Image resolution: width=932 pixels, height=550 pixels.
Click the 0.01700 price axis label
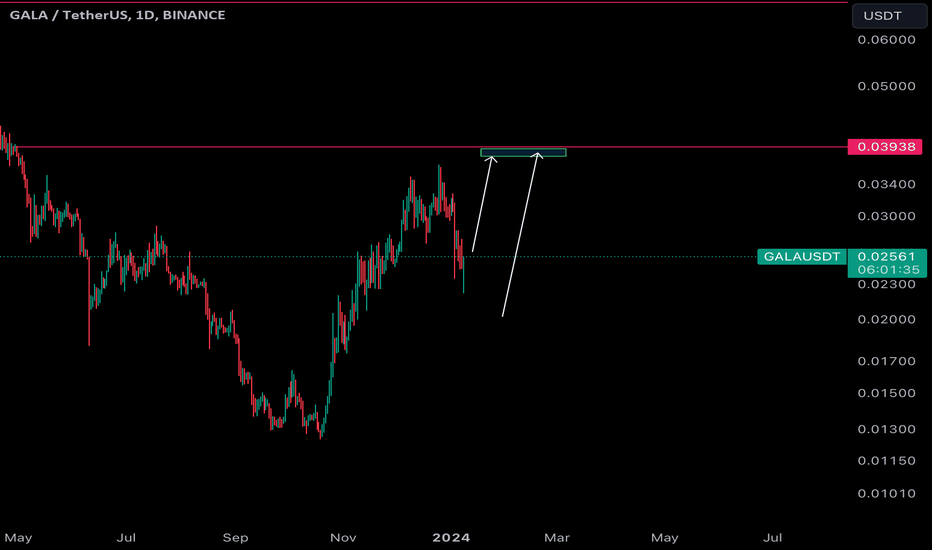[x=886, y=362]
